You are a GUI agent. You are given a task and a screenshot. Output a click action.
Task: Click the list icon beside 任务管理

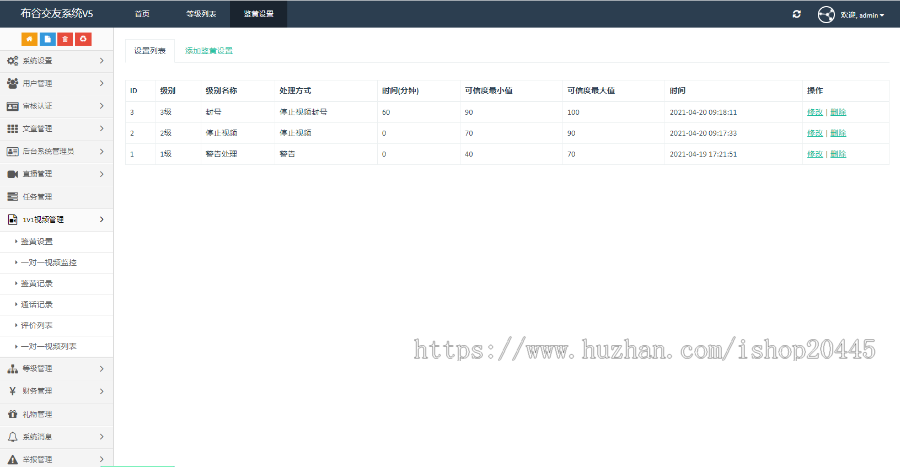point(12,197)
